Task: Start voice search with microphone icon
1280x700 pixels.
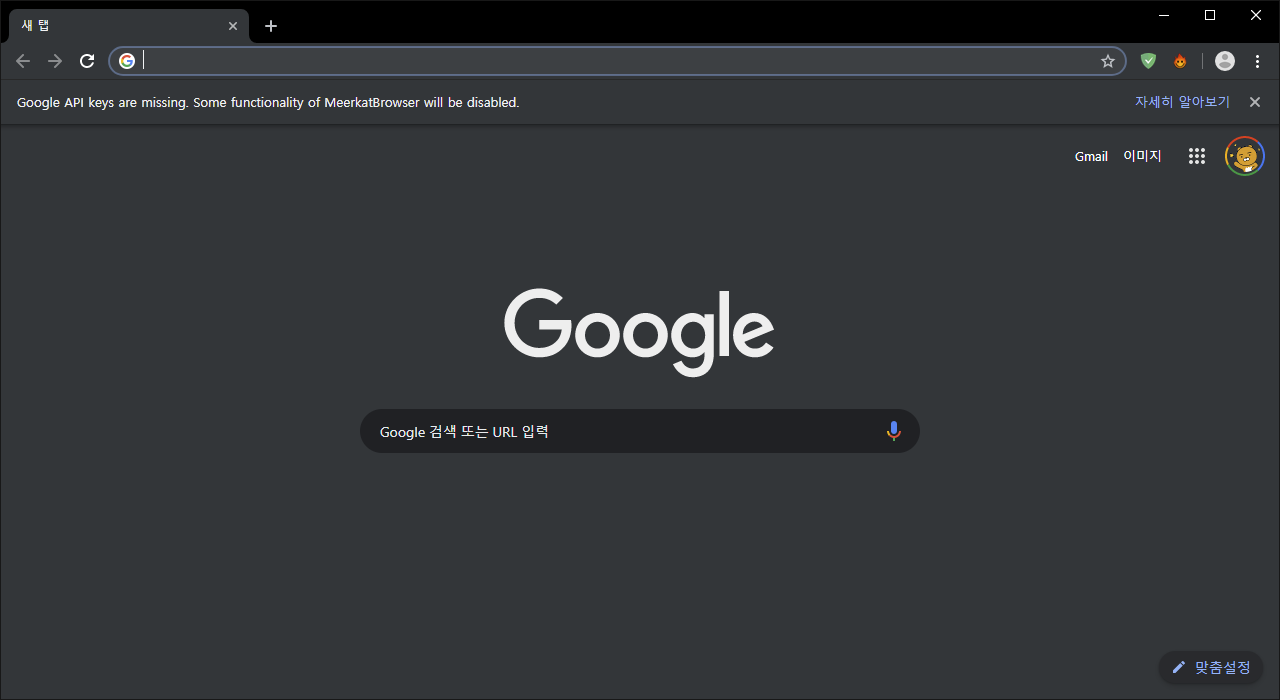Action: [x=893, y=431]
